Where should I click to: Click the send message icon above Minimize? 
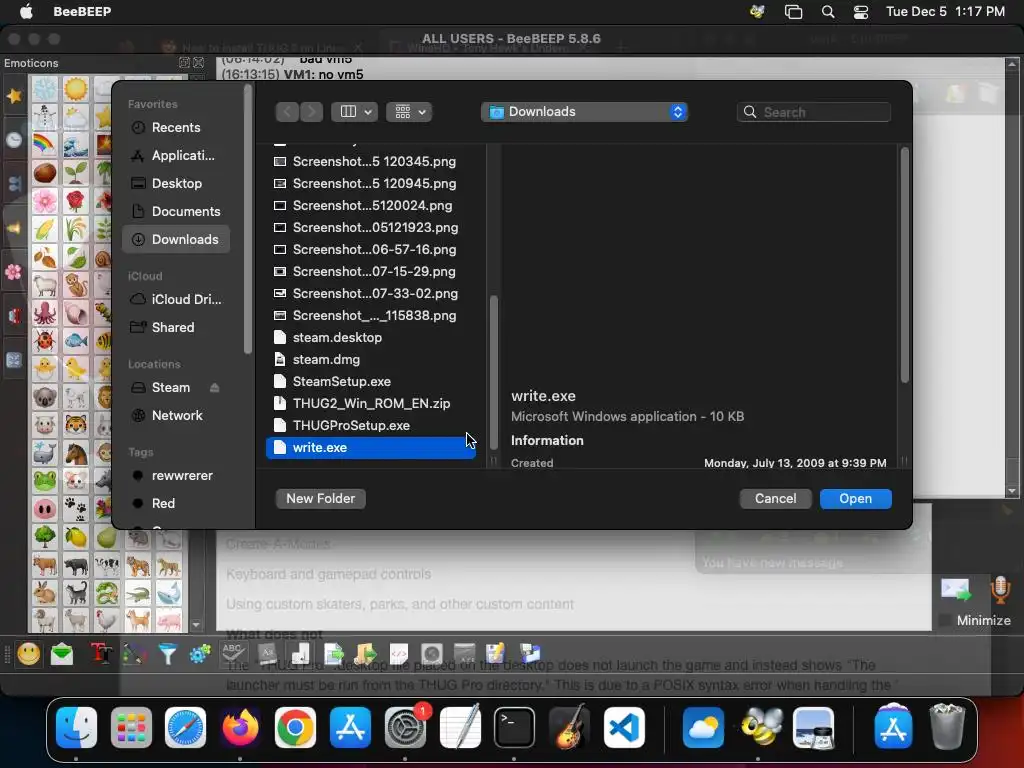coord(956,590)
